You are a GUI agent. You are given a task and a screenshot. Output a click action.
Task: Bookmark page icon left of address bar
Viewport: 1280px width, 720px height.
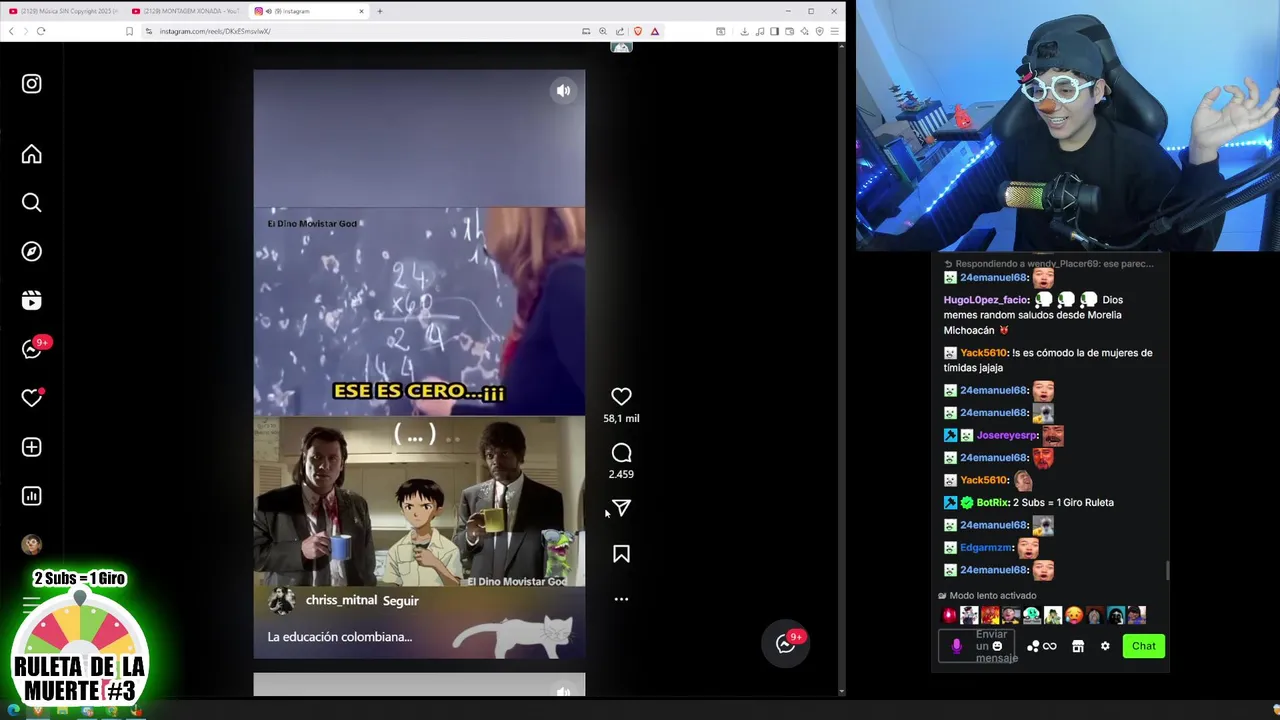coord(129,31)
